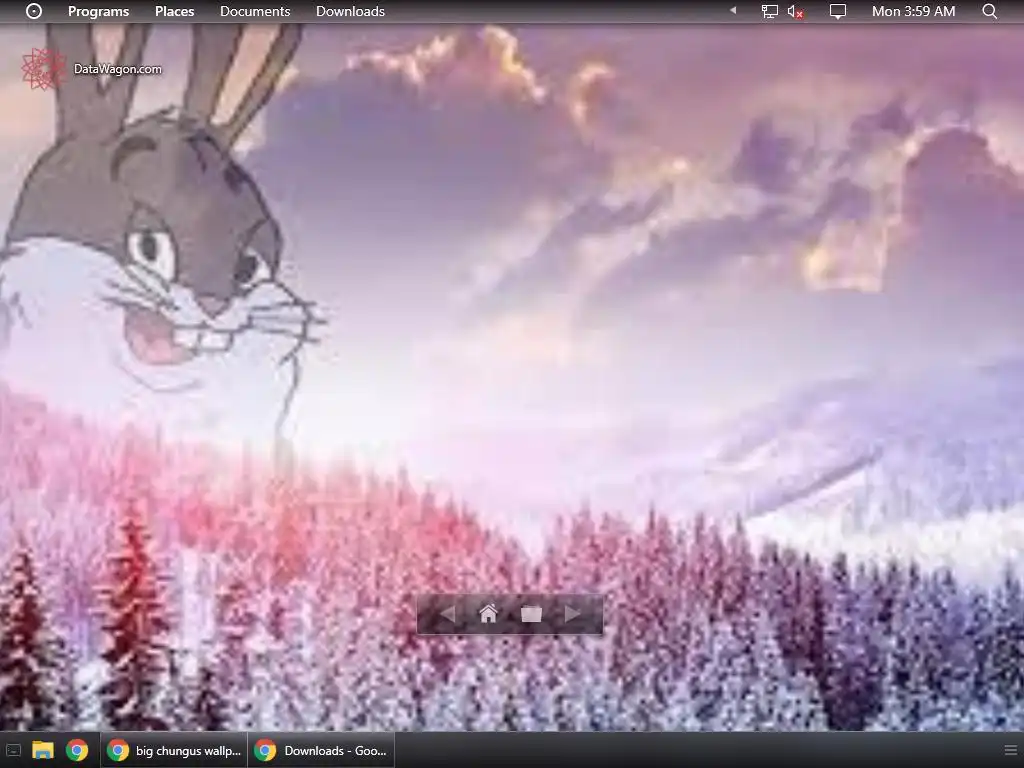
Task: Switch to big chungus wallpaper Chrome window
Action: [174, 750]
